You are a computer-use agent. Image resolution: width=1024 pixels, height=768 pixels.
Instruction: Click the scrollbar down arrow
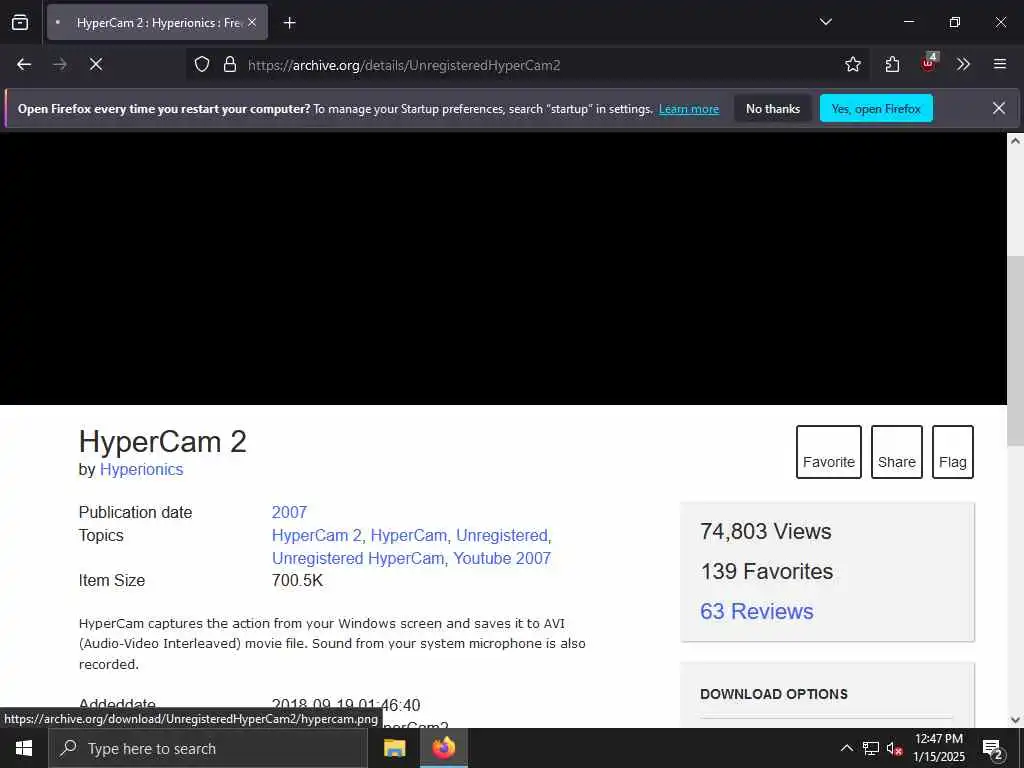1015,720
